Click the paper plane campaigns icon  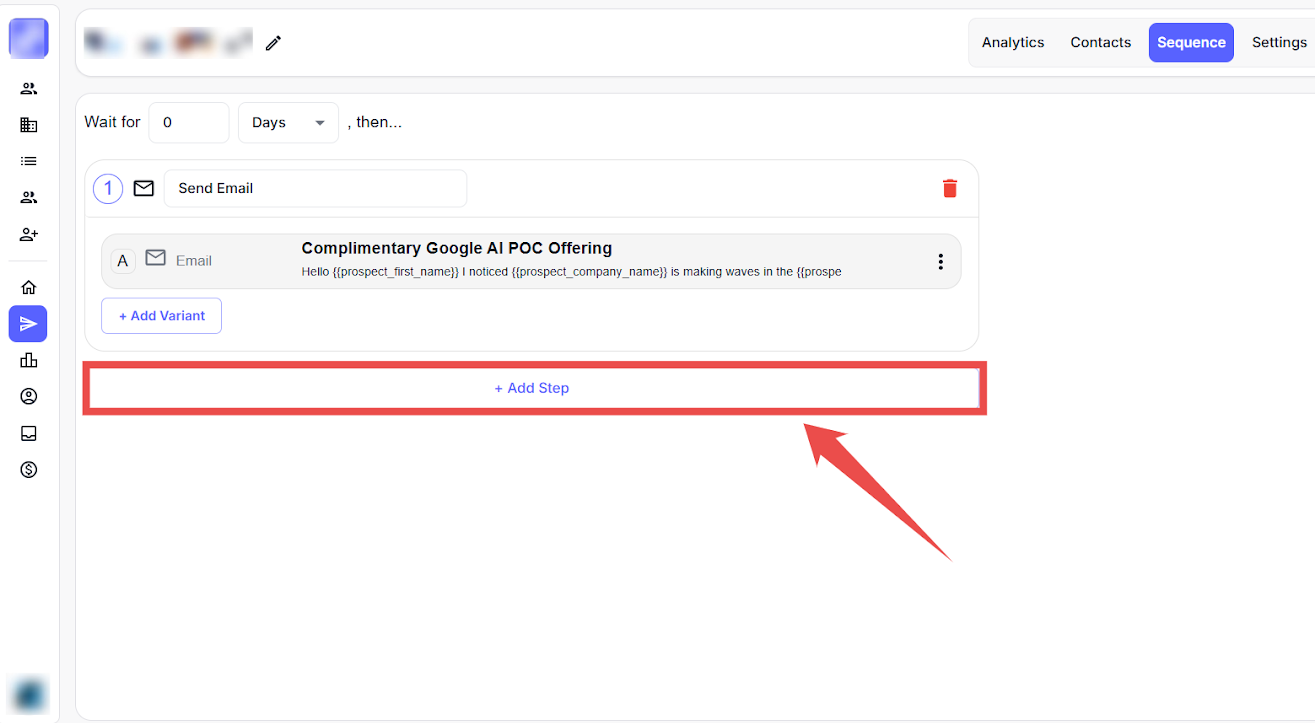point(29,324)
